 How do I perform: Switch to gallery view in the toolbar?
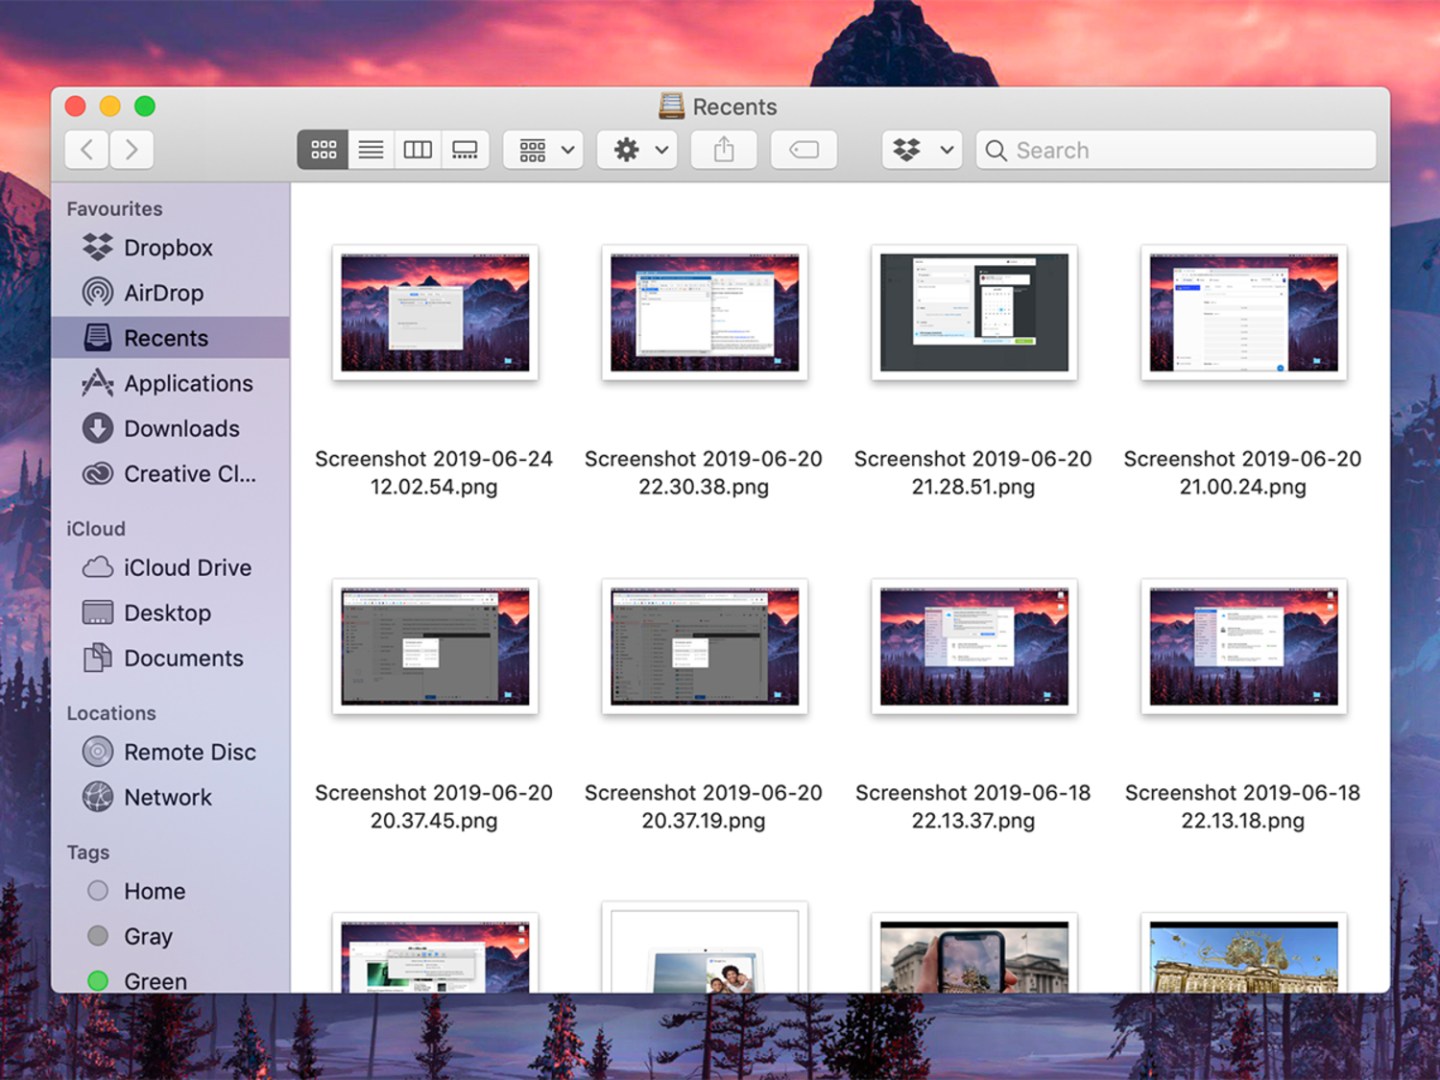click(465, 149)
